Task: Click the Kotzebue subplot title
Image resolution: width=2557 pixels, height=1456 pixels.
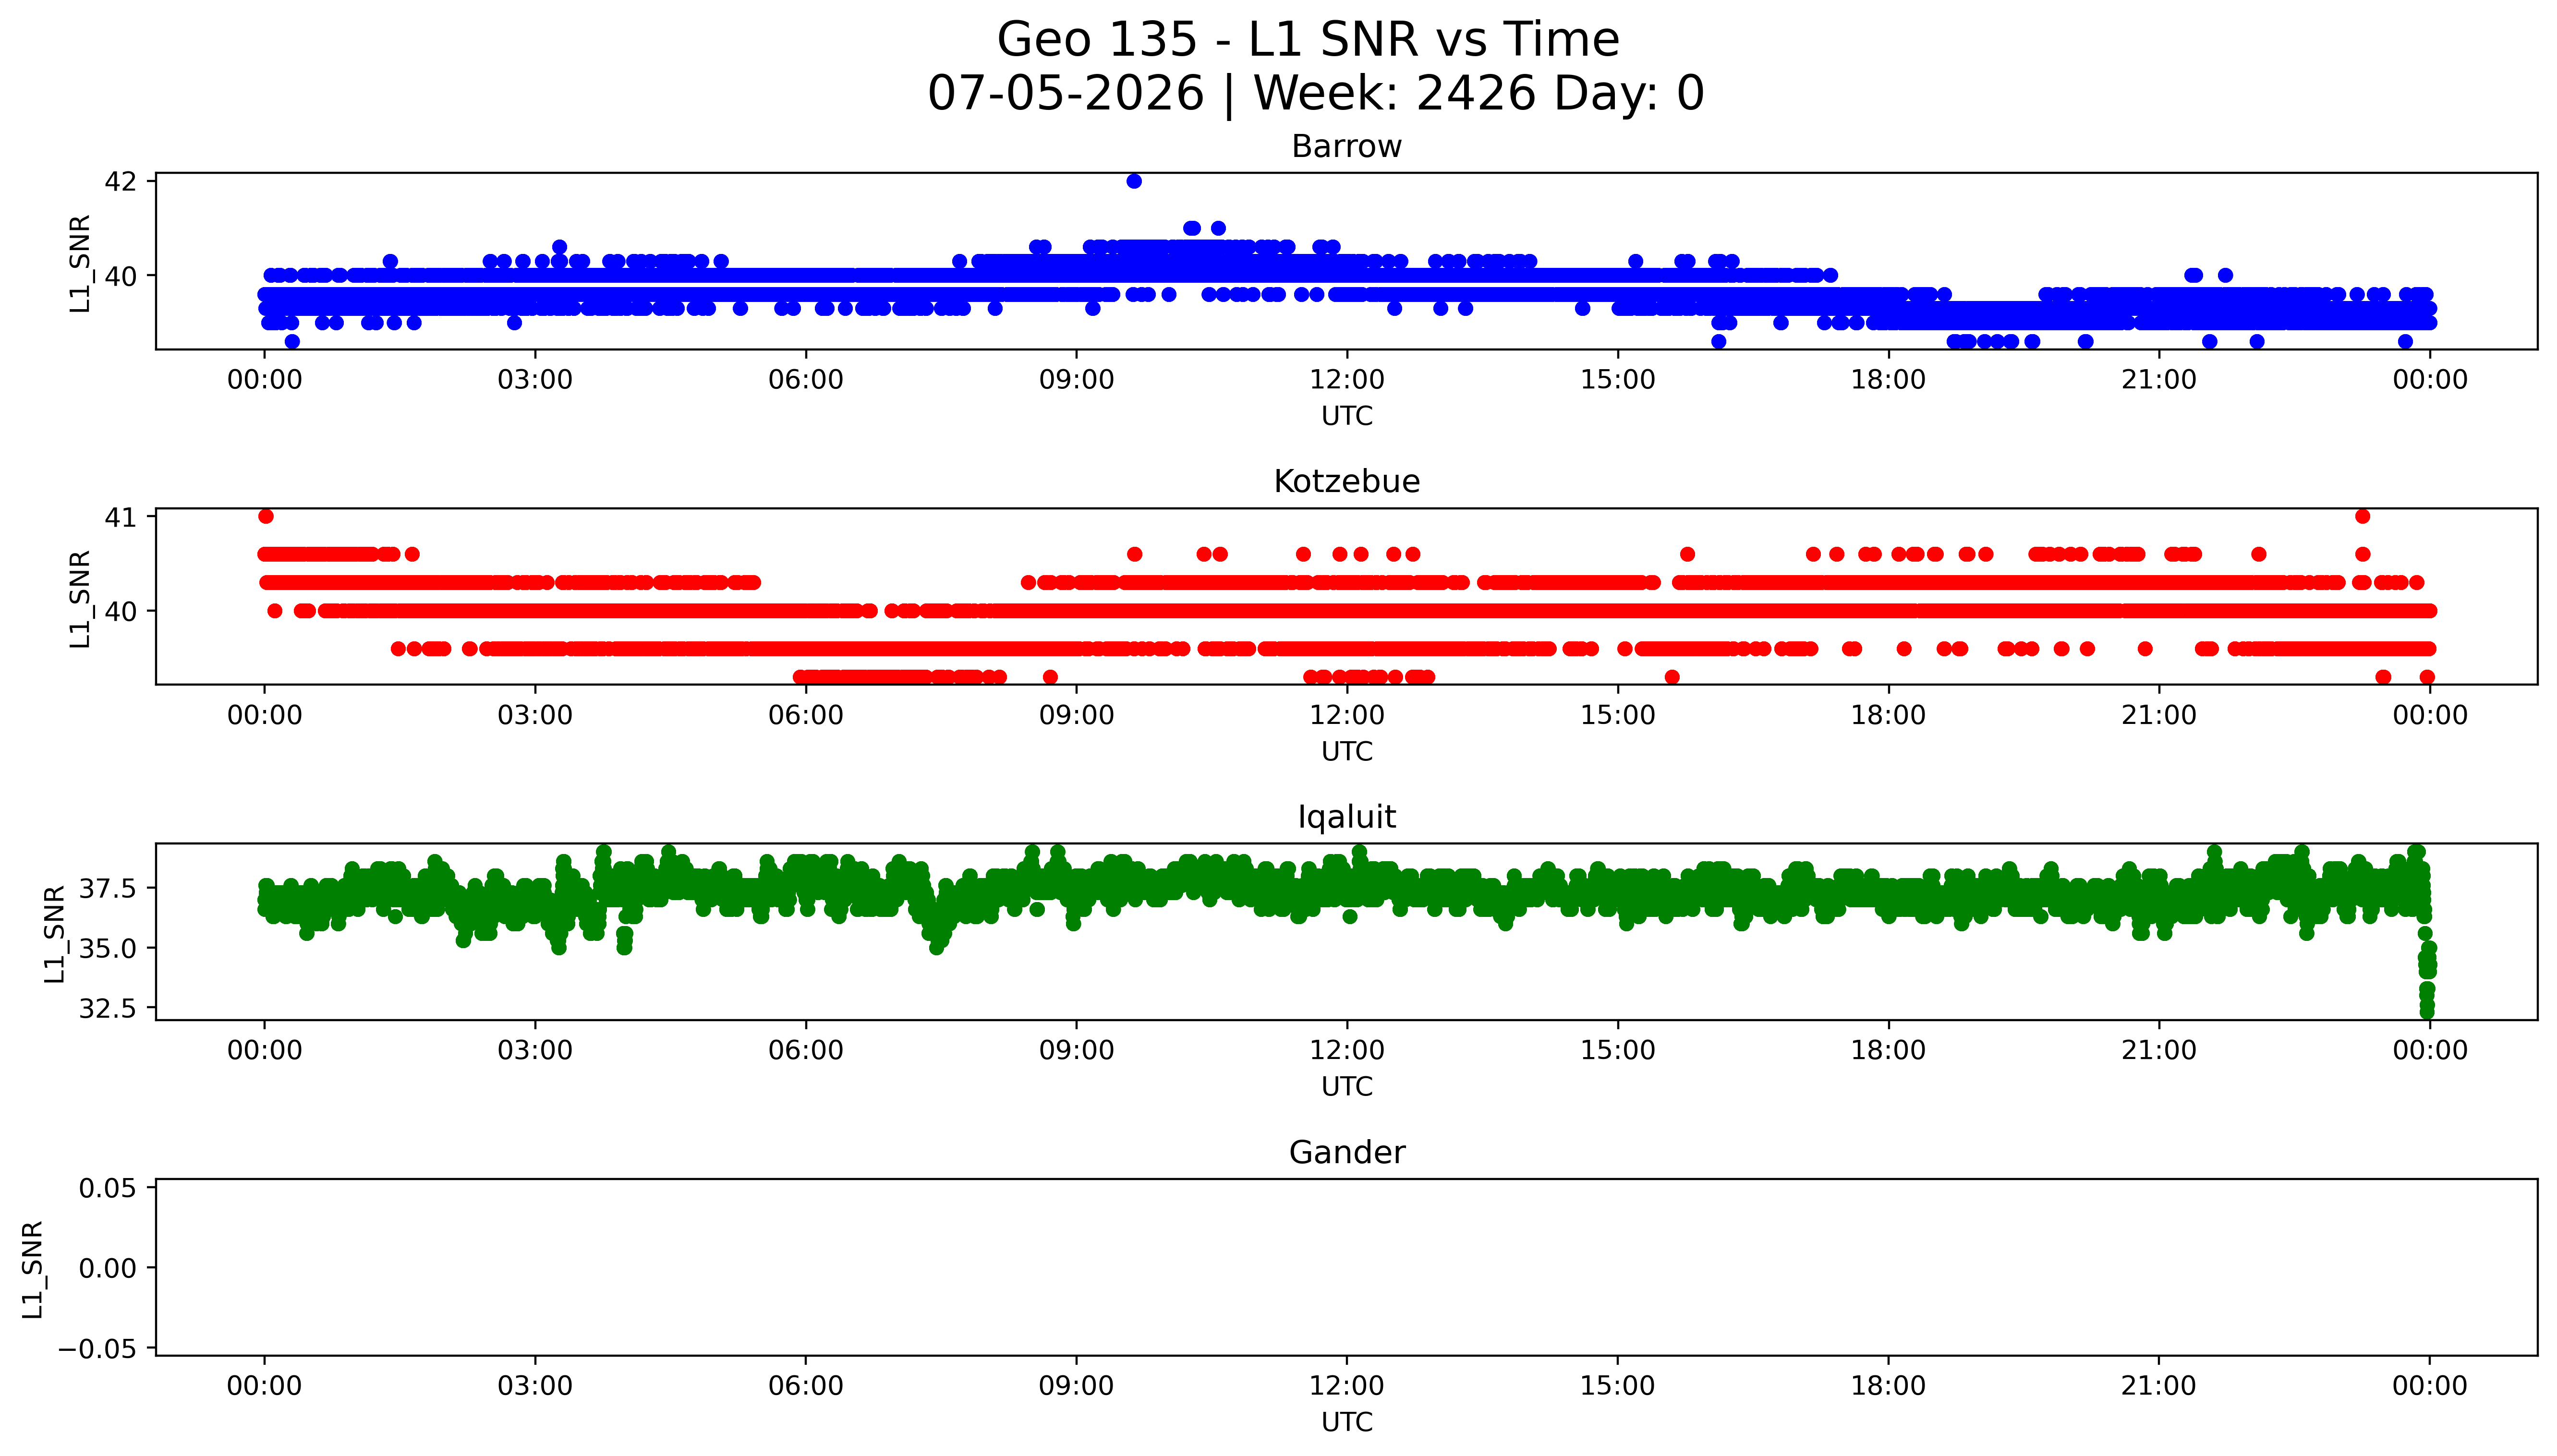Action: (x=1346, y=482)
